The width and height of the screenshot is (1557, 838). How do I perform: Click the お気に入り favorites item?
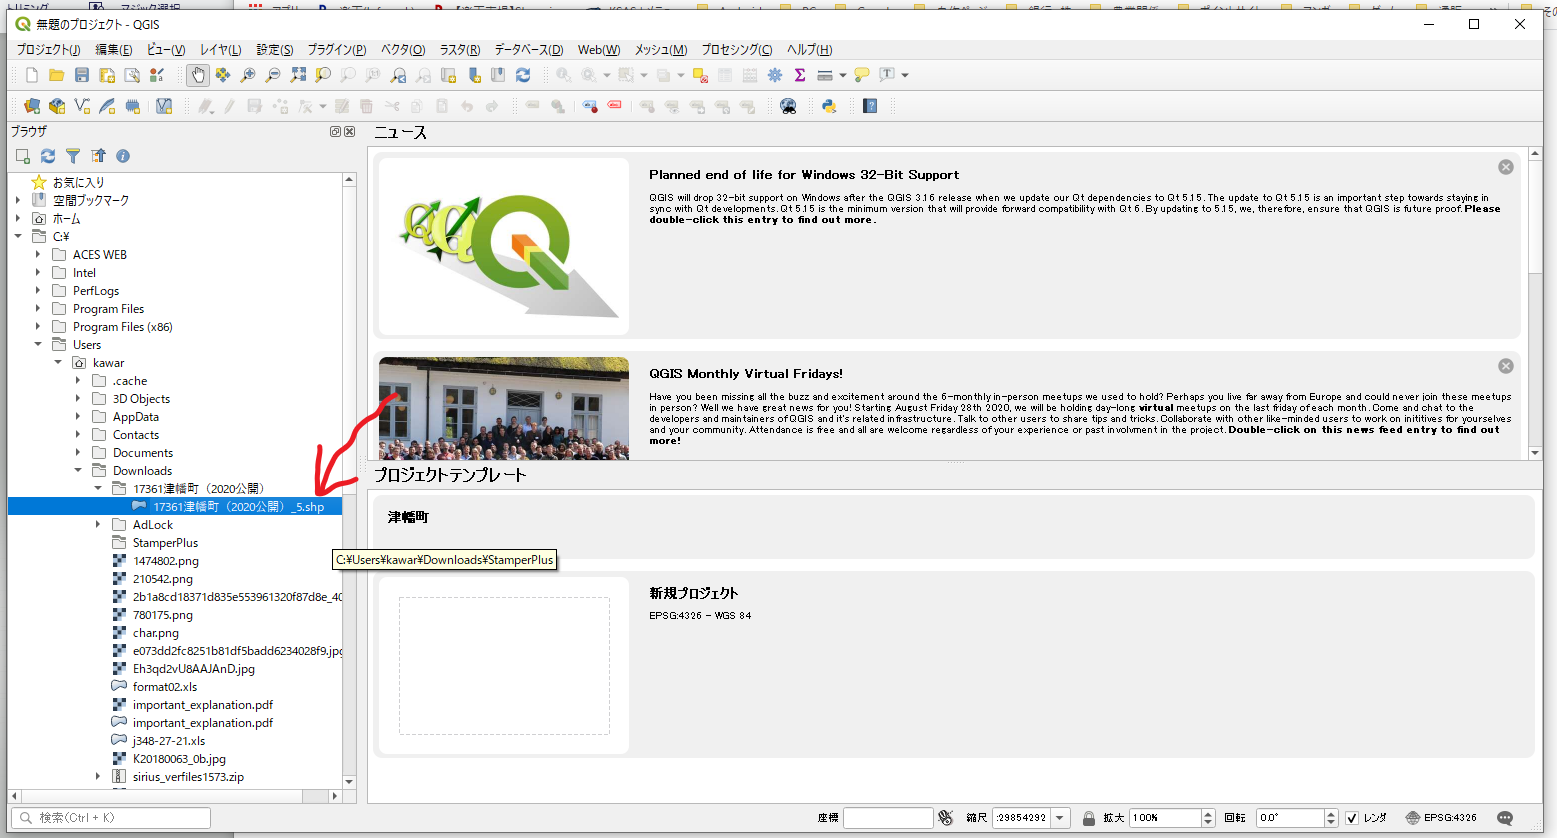pos(78,183)
